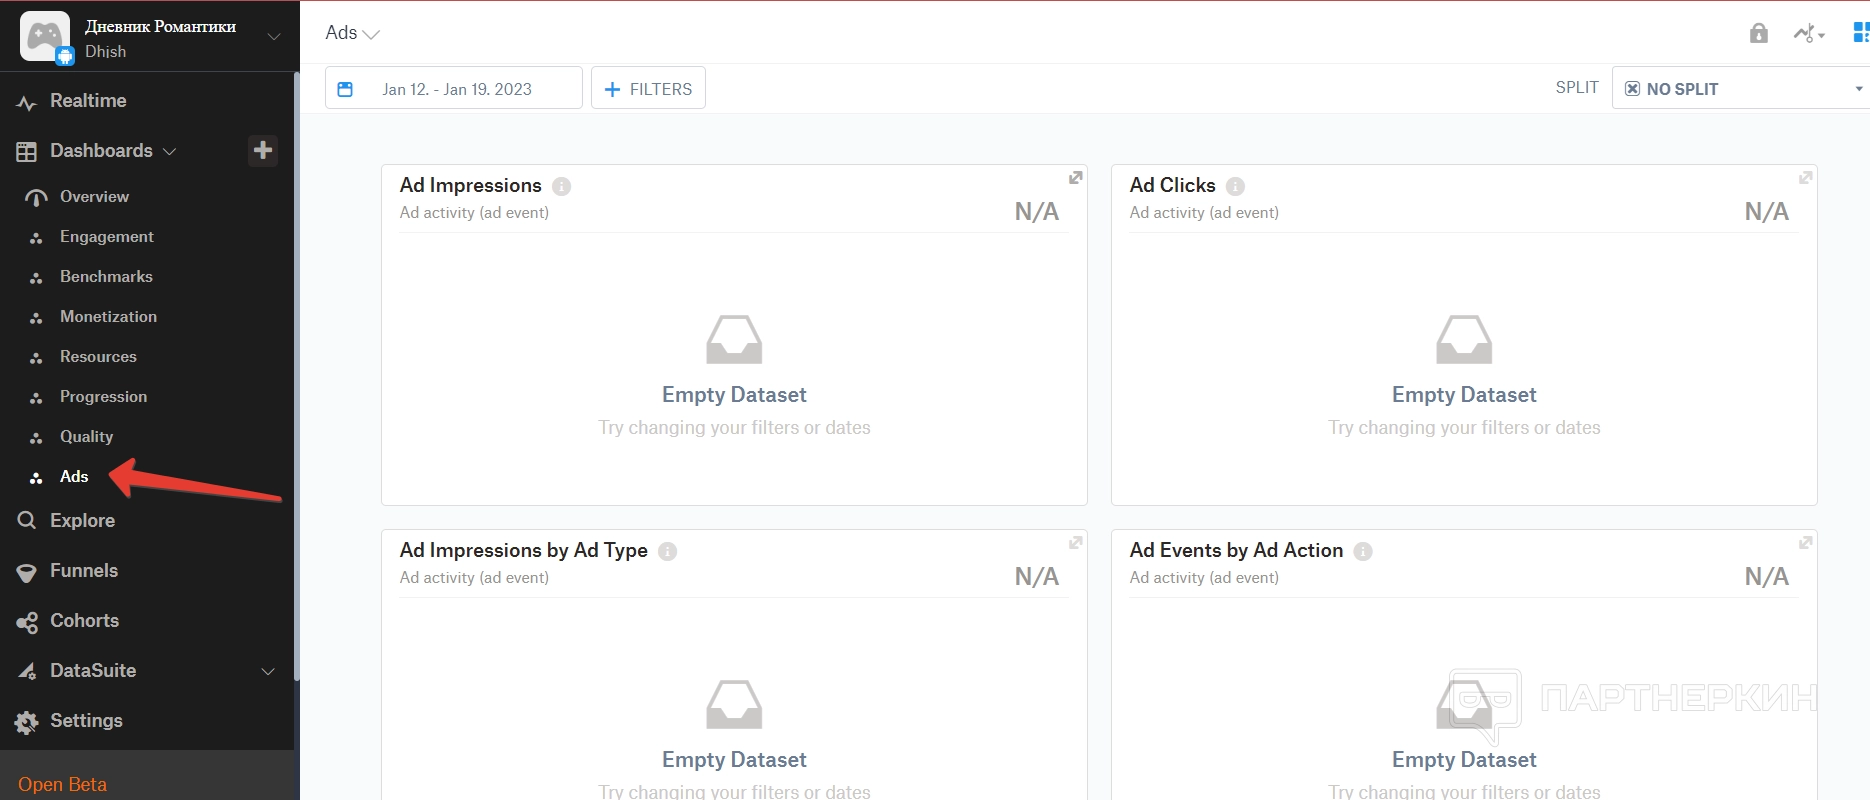Open the lock icon in top bar
Viewport: 1870px width, 800px height.
point(1758,34)
